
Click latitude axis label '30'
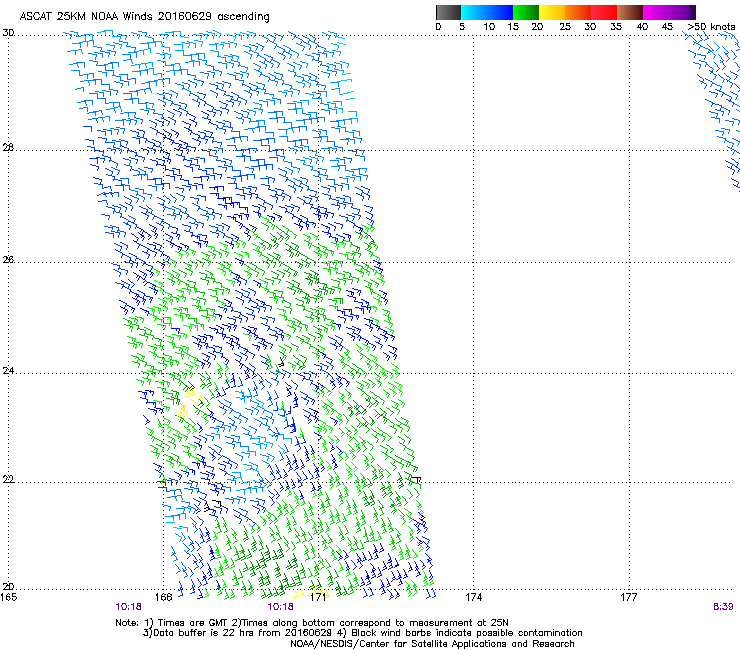(x=8, y=33)
